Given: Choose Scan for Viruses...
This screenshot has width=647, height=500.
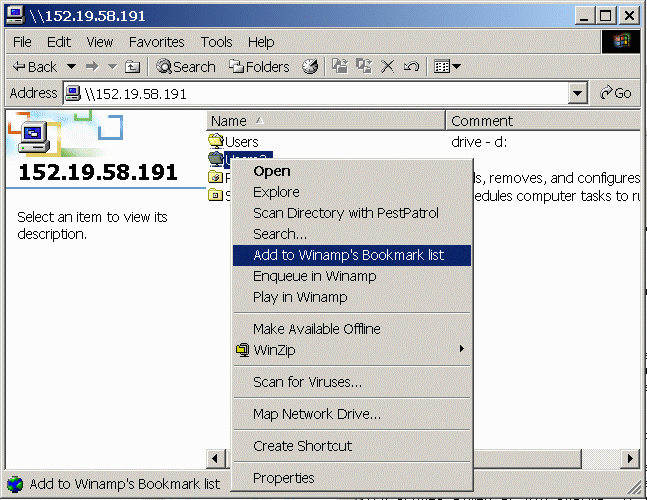Looking at the screenshot, I should click(352, 382).
